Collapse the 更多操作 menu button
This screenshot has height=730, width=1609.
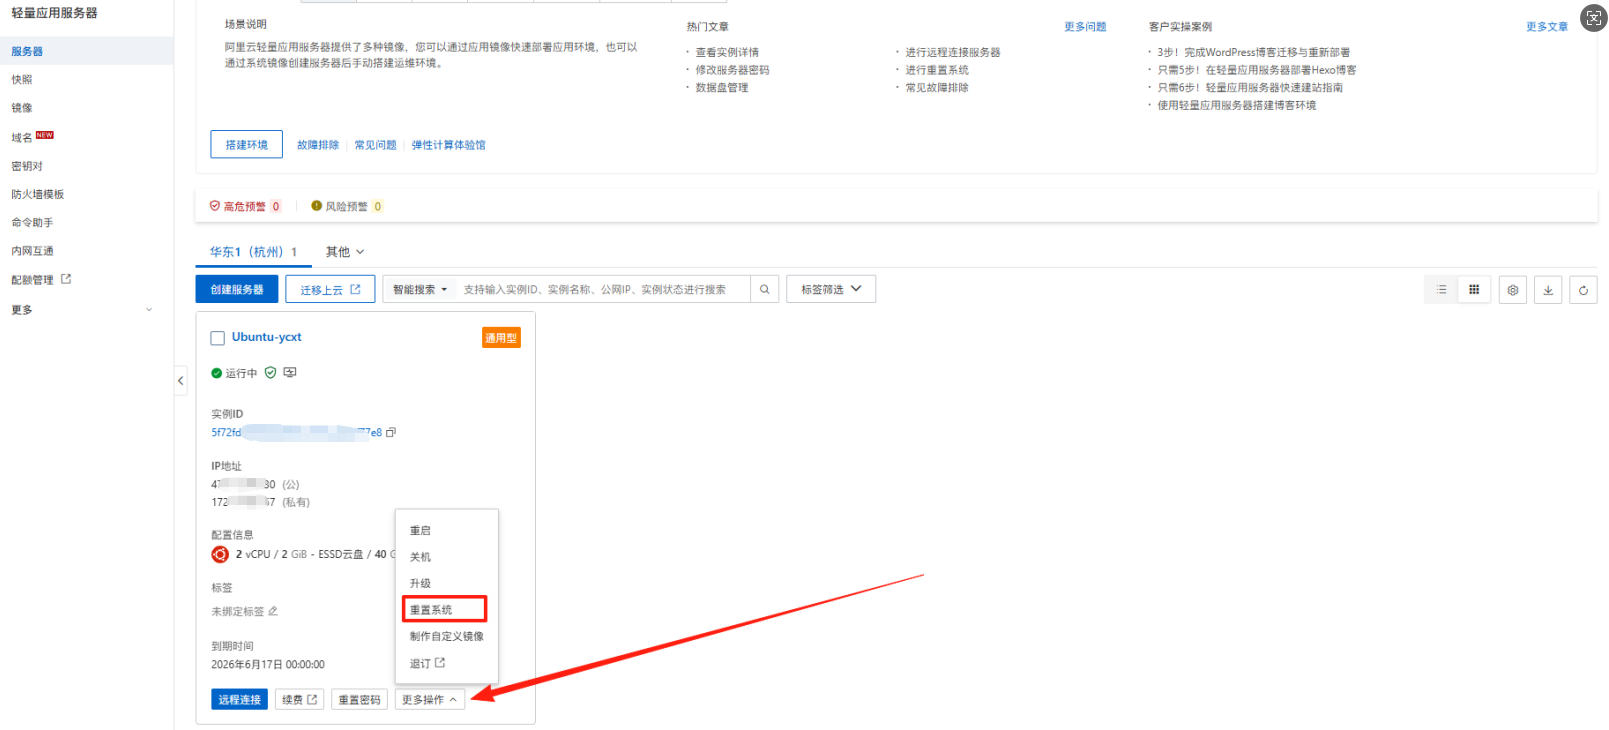tap(430, 700)
